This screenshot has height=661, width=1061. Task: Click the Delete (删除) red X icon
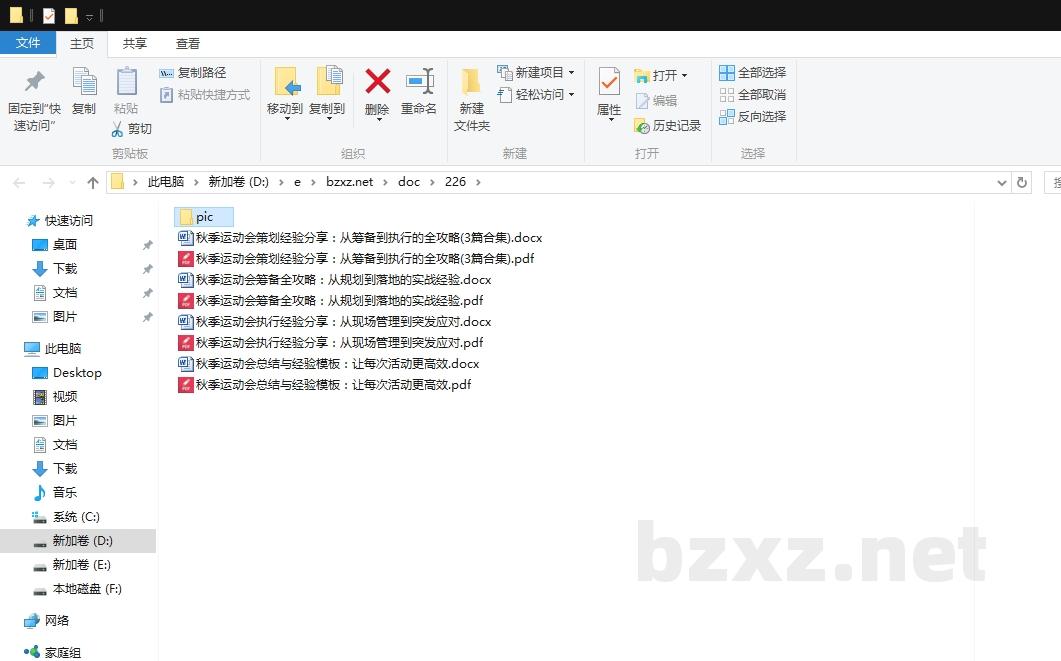(377, 82)
